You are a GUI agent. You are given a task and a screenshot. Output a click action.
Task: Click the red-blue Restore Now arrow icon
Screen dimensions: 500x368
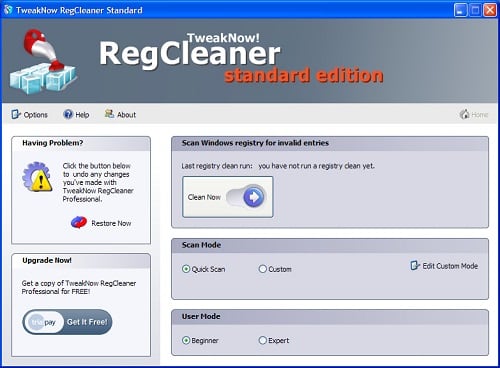(79, 223)
